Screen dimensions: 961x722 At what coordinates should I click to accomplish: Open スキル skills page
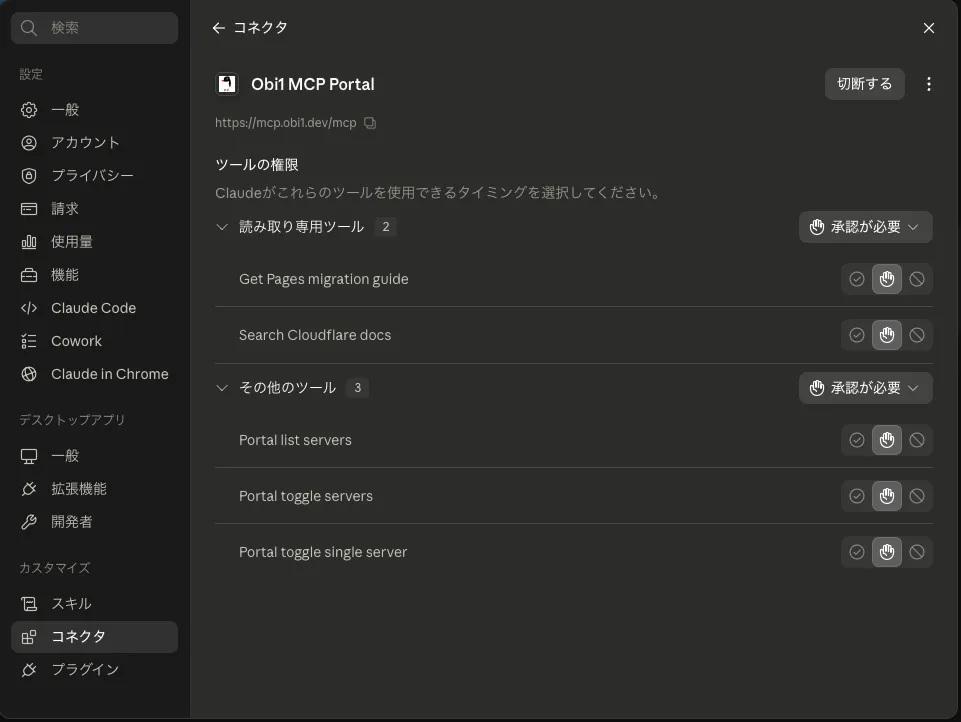click(94, 604)
